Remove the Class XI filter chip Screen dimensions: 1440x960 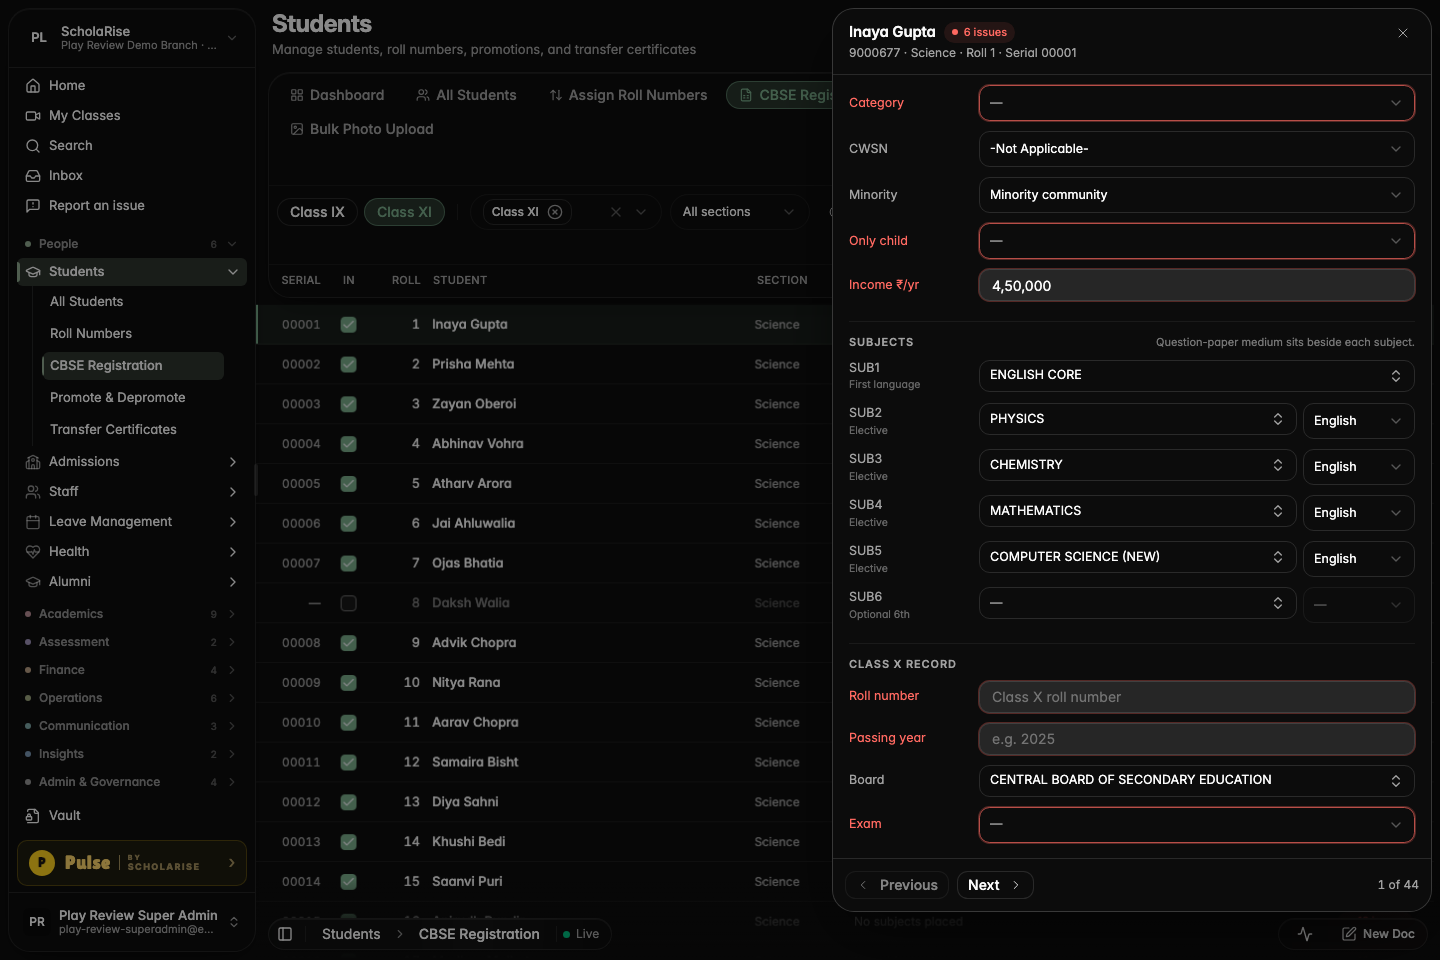click(555, 212)
